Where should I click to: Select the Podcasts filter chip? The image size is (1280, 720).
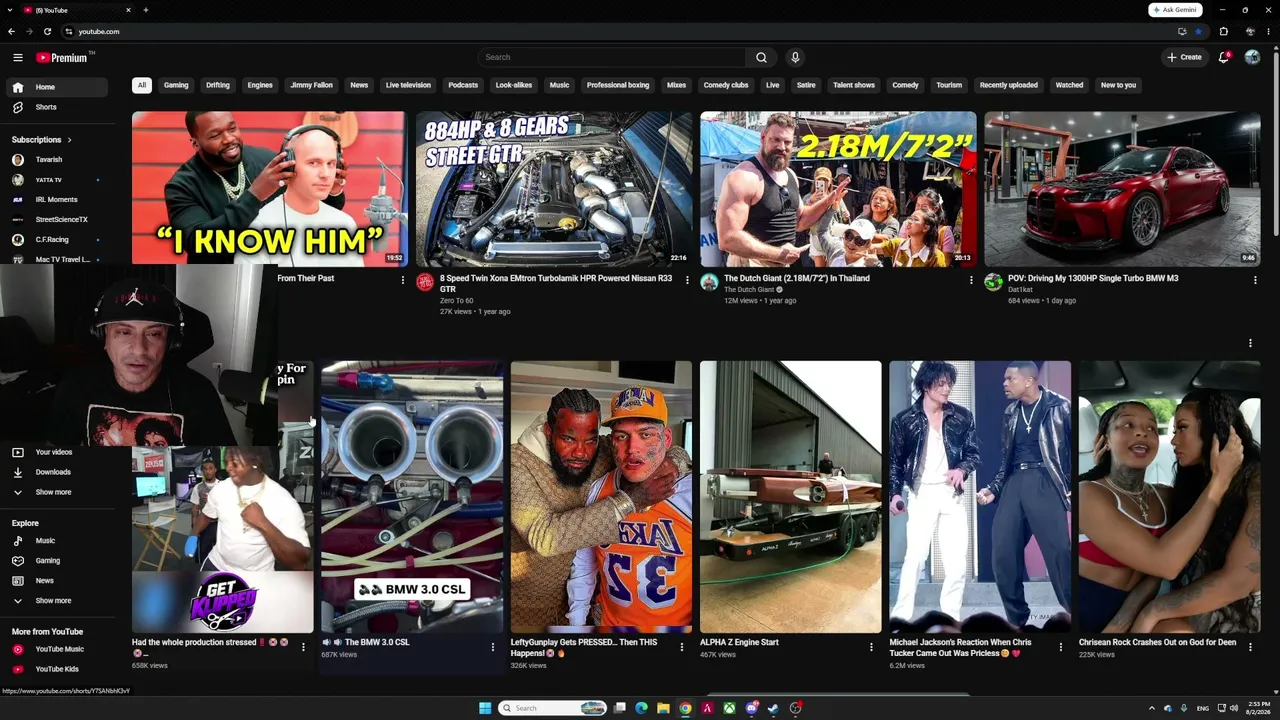pyautogui.click(x=463, y=85)
